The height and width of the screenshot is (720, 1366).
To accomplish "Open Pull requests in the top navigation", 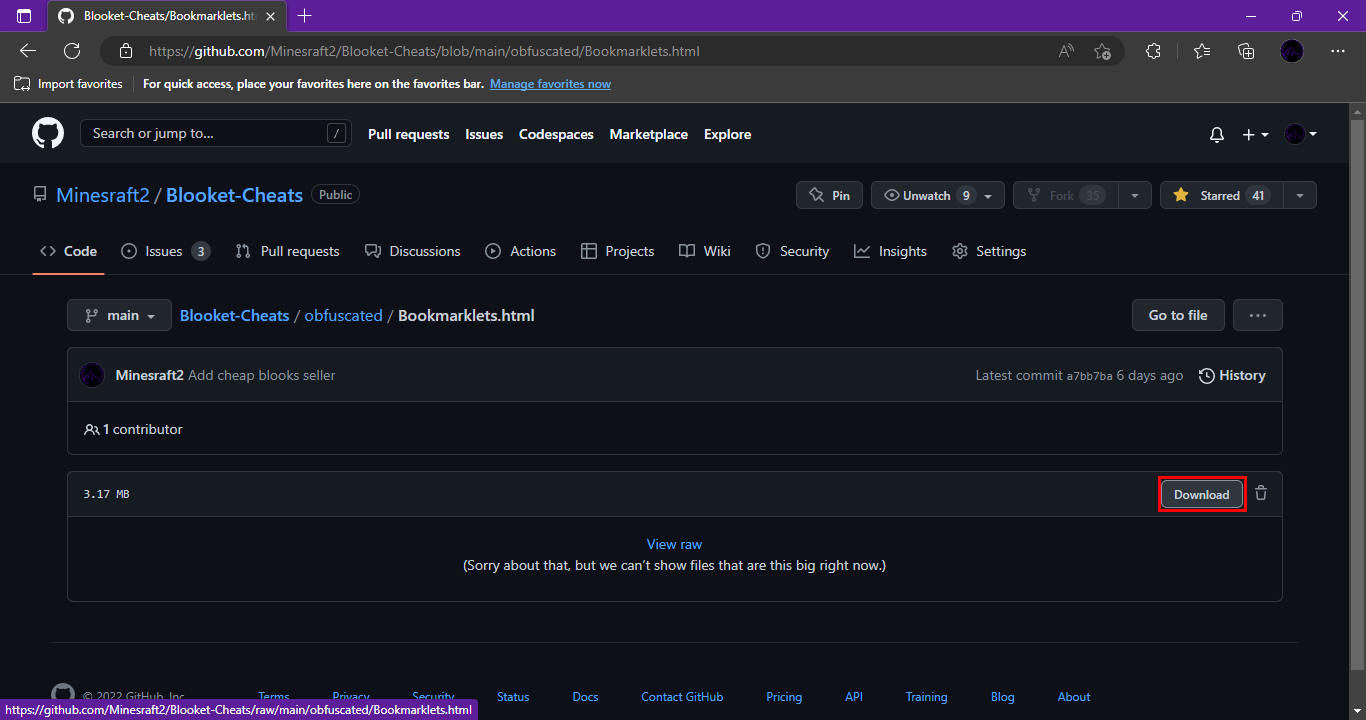I will [x=409, y=134].
